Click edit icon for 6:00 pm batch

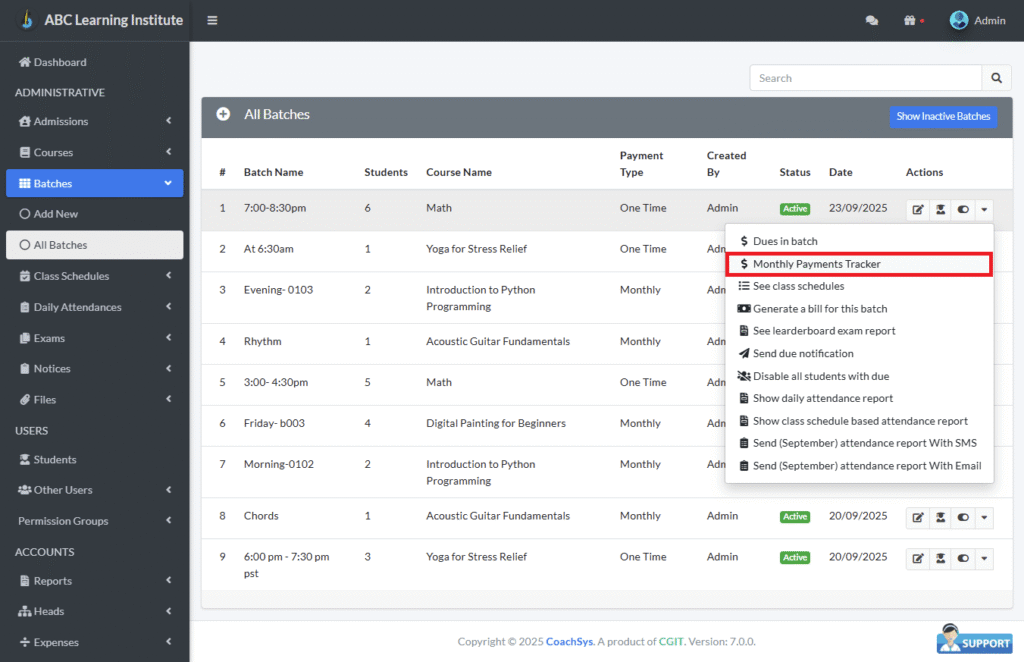917,558
